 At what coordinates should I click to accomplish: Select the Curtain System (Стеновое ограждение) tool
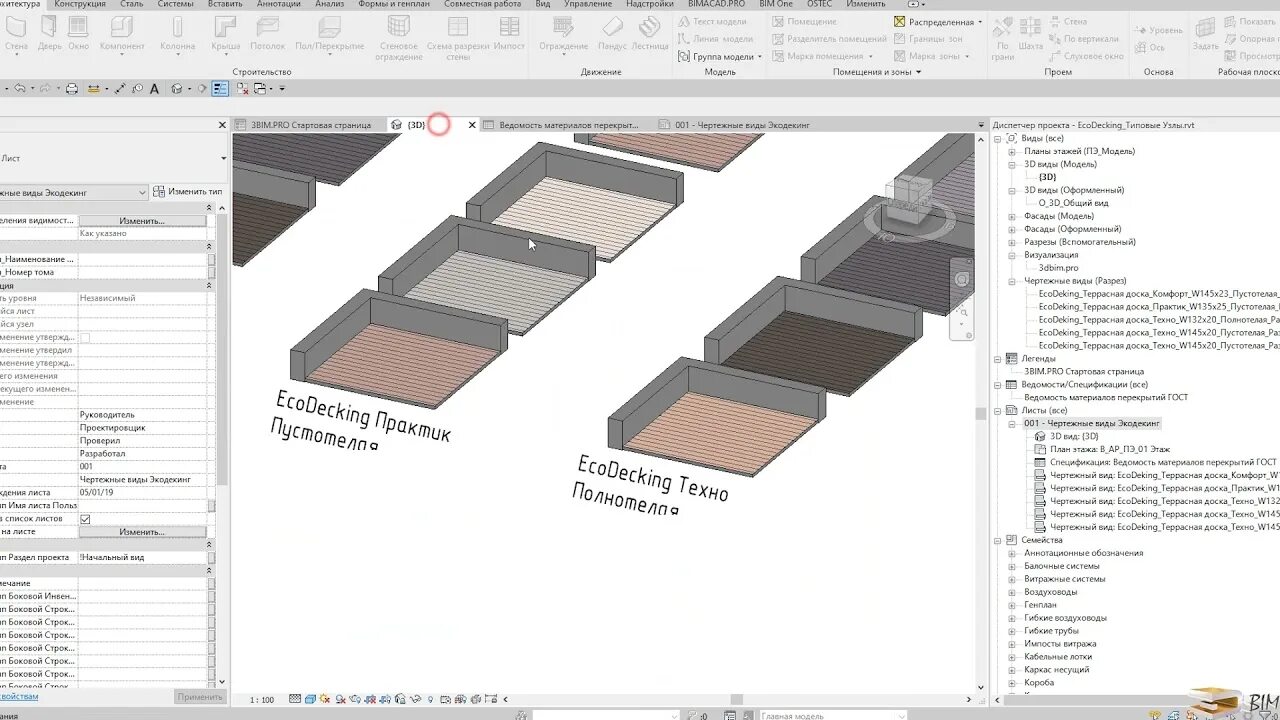tap(399, 38)
